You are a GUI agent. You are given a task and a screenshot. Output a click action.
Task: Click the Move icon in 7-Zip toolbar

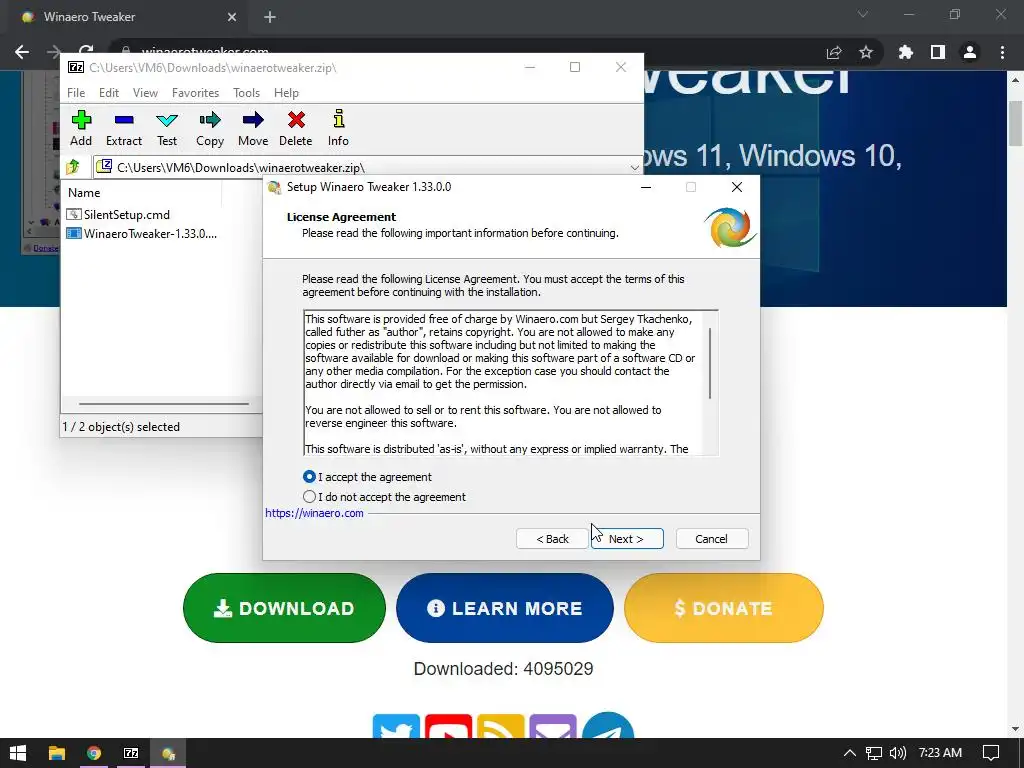pos(253,128)
